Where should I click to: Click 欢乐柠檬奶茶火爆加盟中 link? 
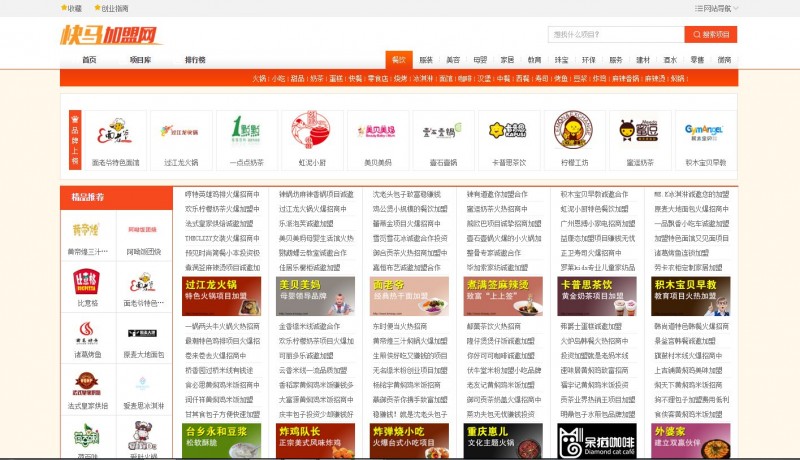coord(222,209)
